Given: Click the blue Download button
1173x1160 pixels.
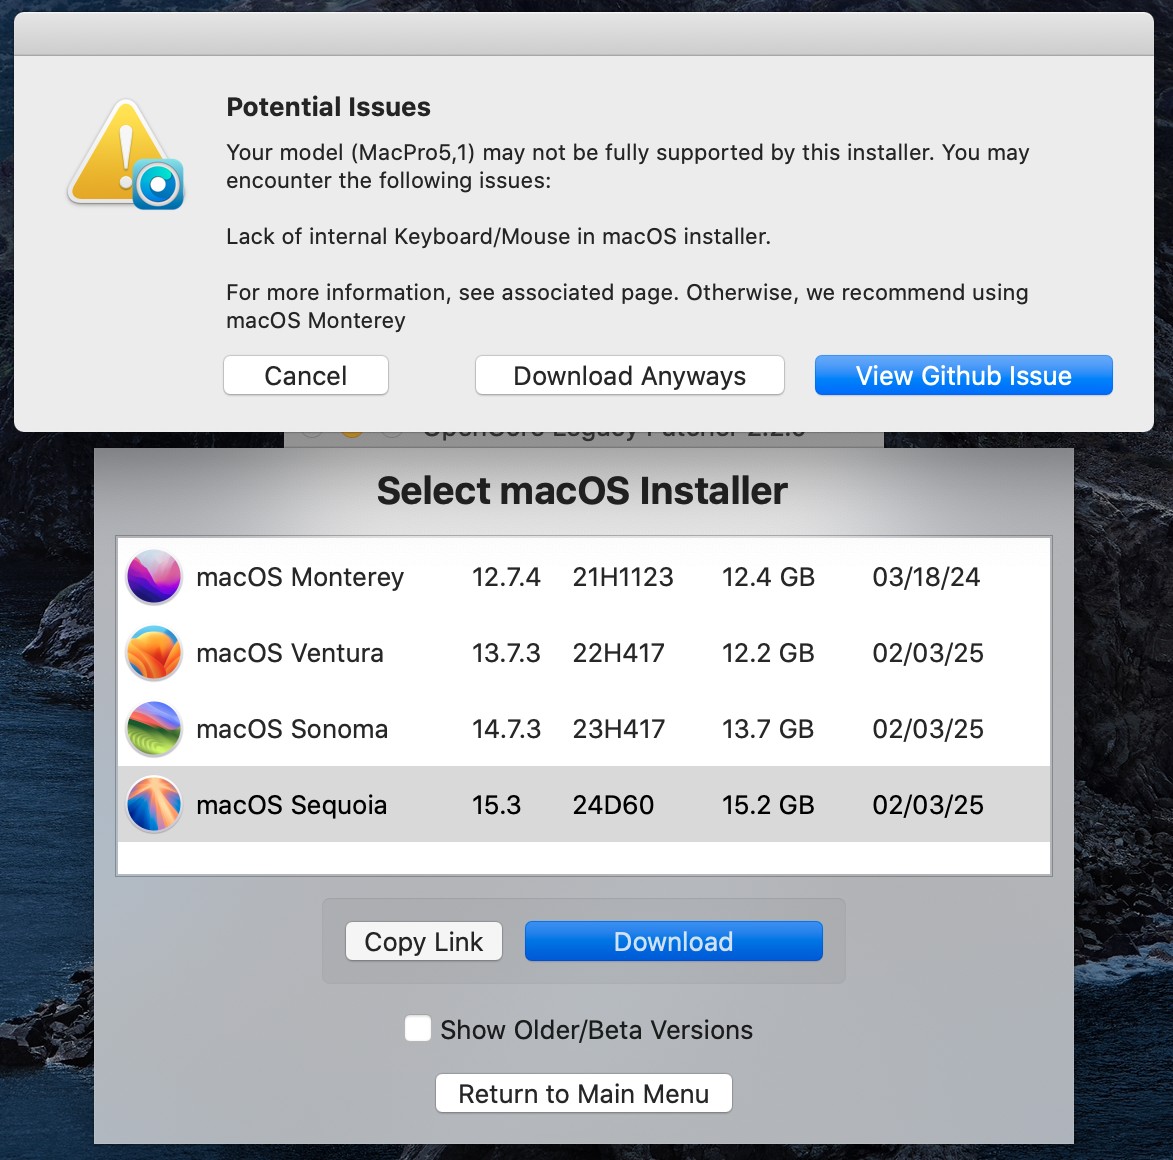Looking at the screenshot, I should pos(673,942).
